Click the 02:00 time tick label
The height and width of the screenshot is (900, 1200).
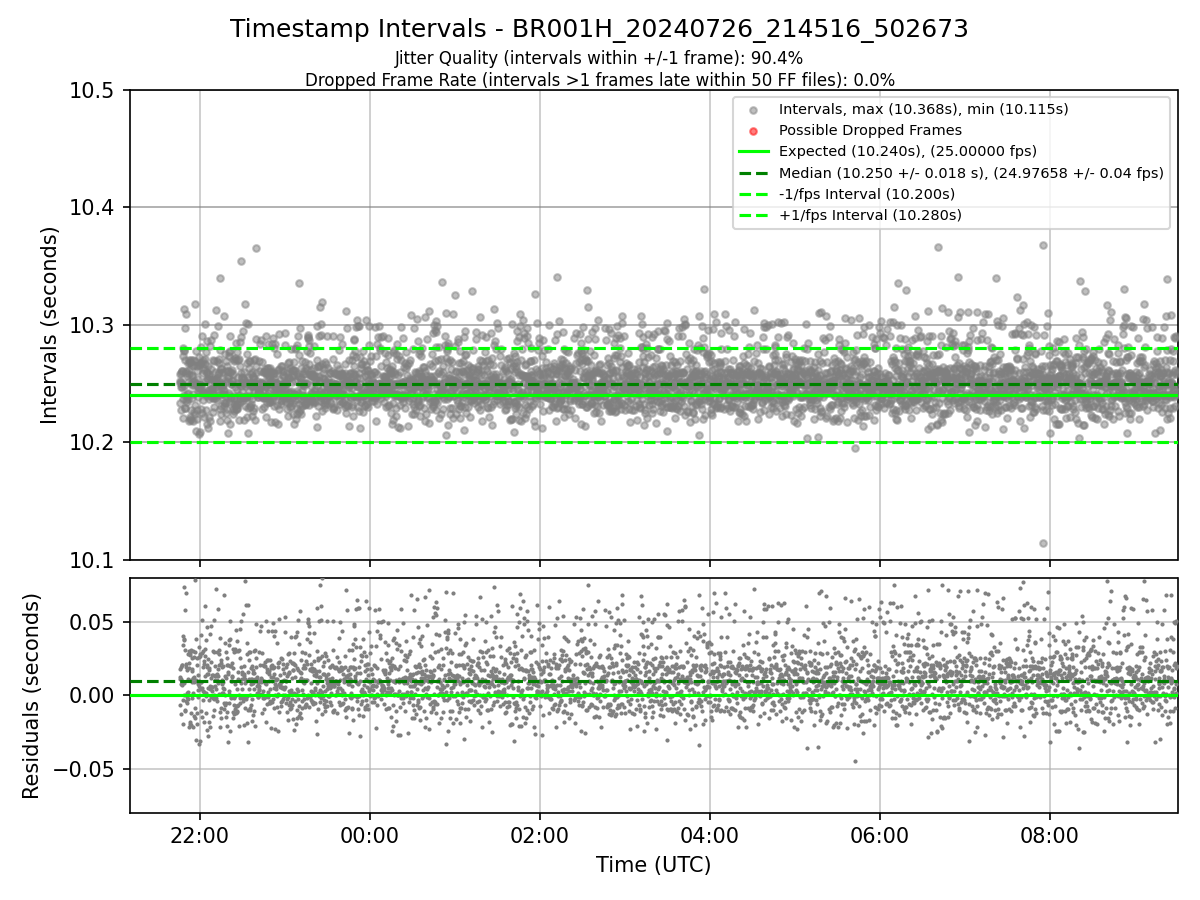[x=540, y=835]
